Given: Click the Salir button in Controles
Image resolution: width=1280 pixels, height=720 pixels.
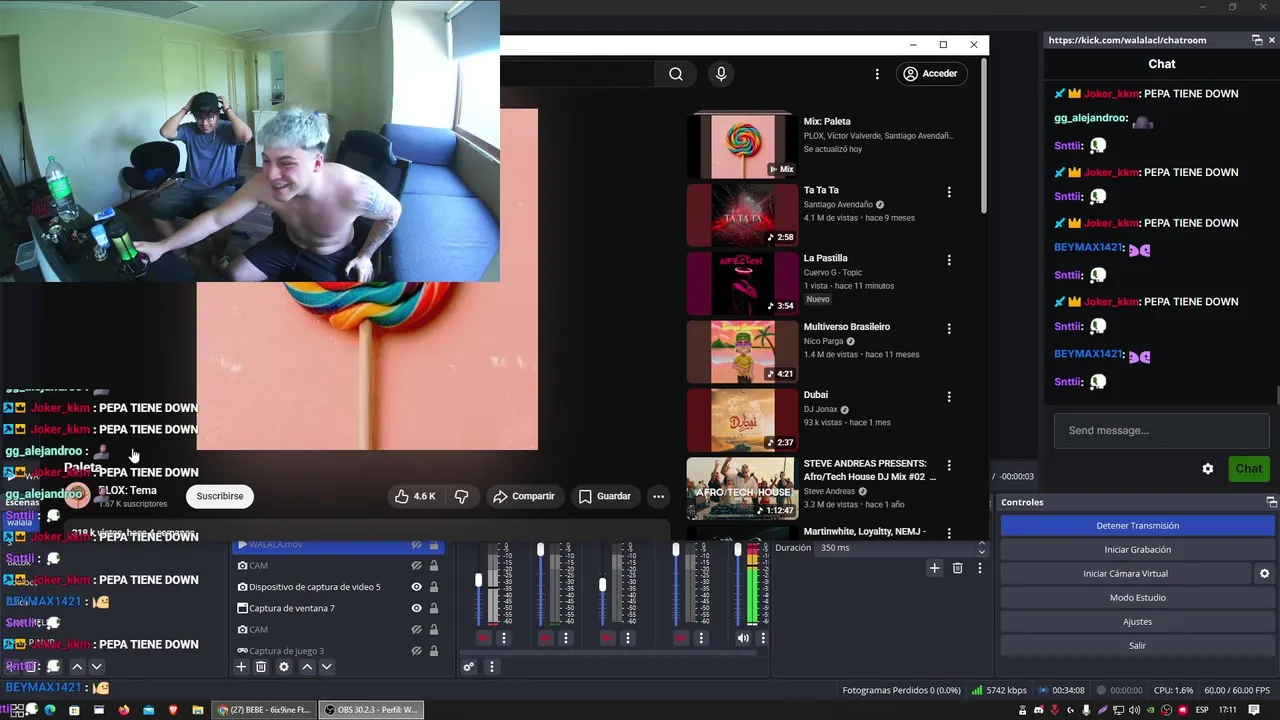Looking at the screenshot, I should (1137, 646).
